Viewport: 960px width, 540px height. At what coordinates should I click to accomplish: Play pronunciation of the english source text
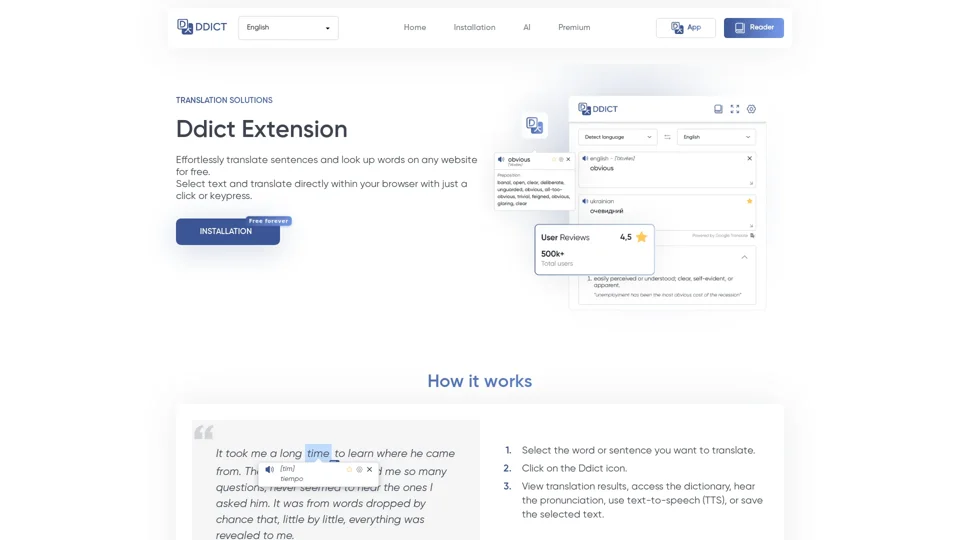[585, 158]
